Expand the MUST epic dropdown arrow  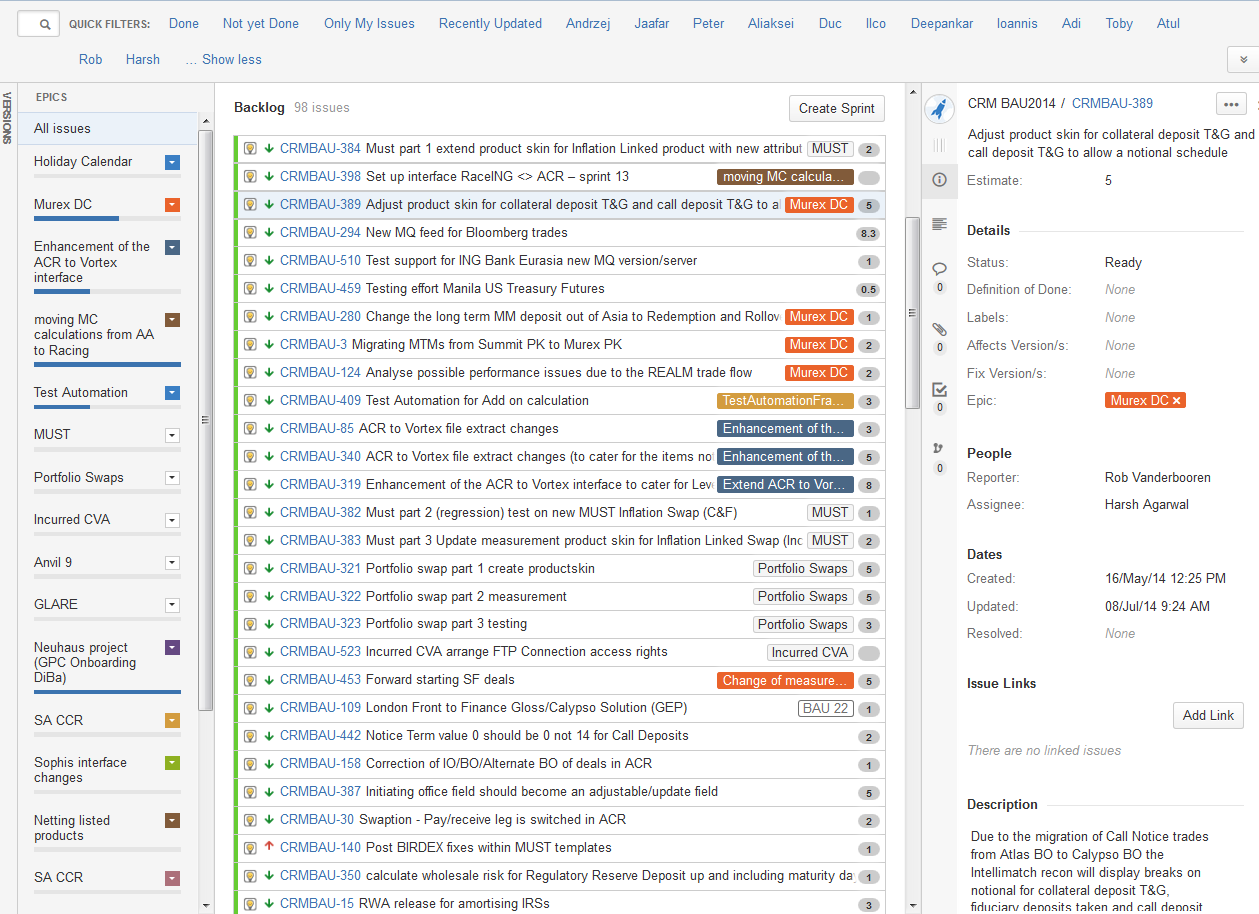click(172, 435)
